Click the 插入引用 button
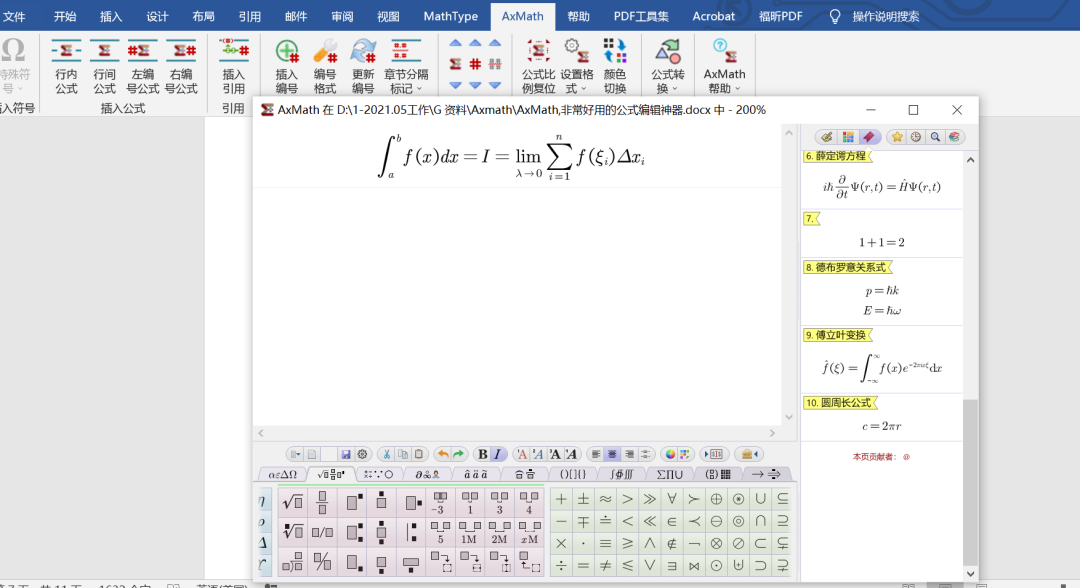This screenshot has height=588, width=1080. click(233, 66)
